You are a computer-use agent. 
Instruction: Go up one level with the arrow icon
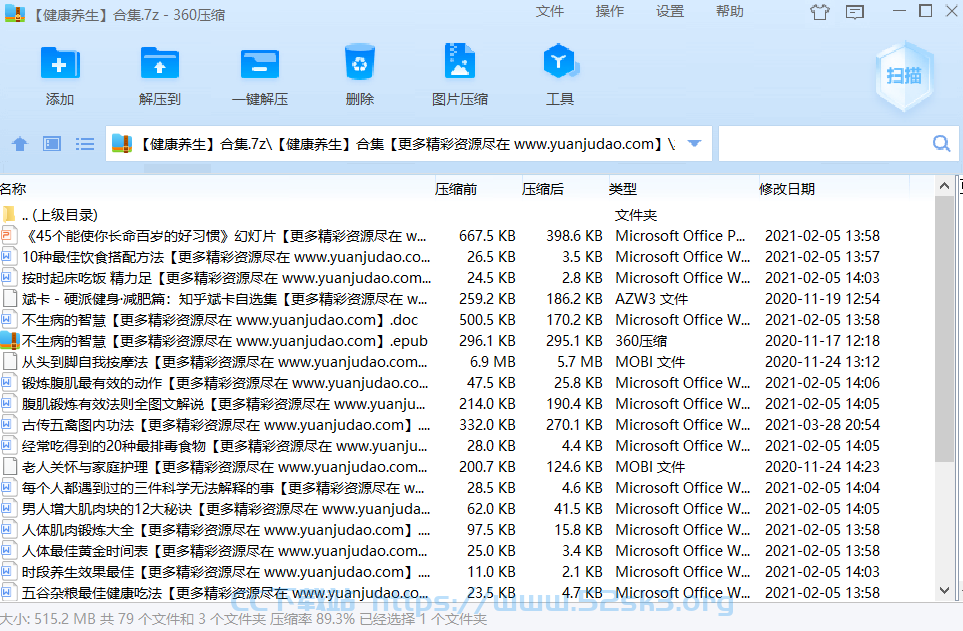pos(20,144)
